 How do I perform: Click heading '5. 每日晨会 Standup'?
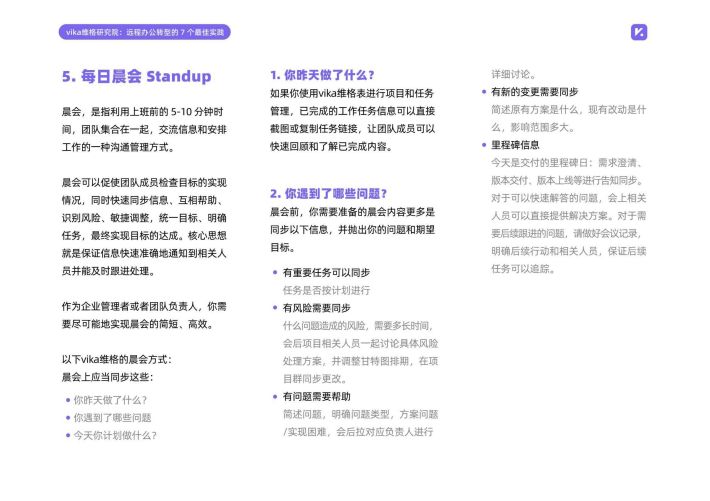click(136, 76)
